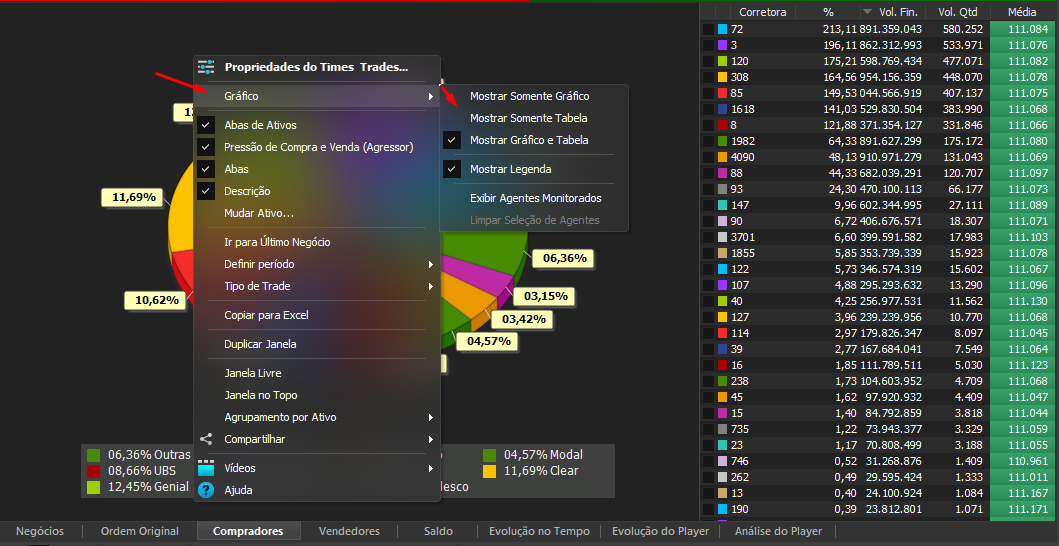The image size is (1059, 546).
Task: Open Propriedades do Times Trades settings icon
Action: (x=206, y=67)
